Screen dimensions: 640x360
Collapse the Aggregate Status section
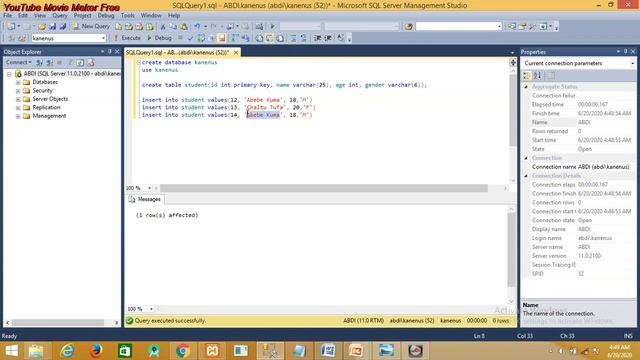(526, 87)
